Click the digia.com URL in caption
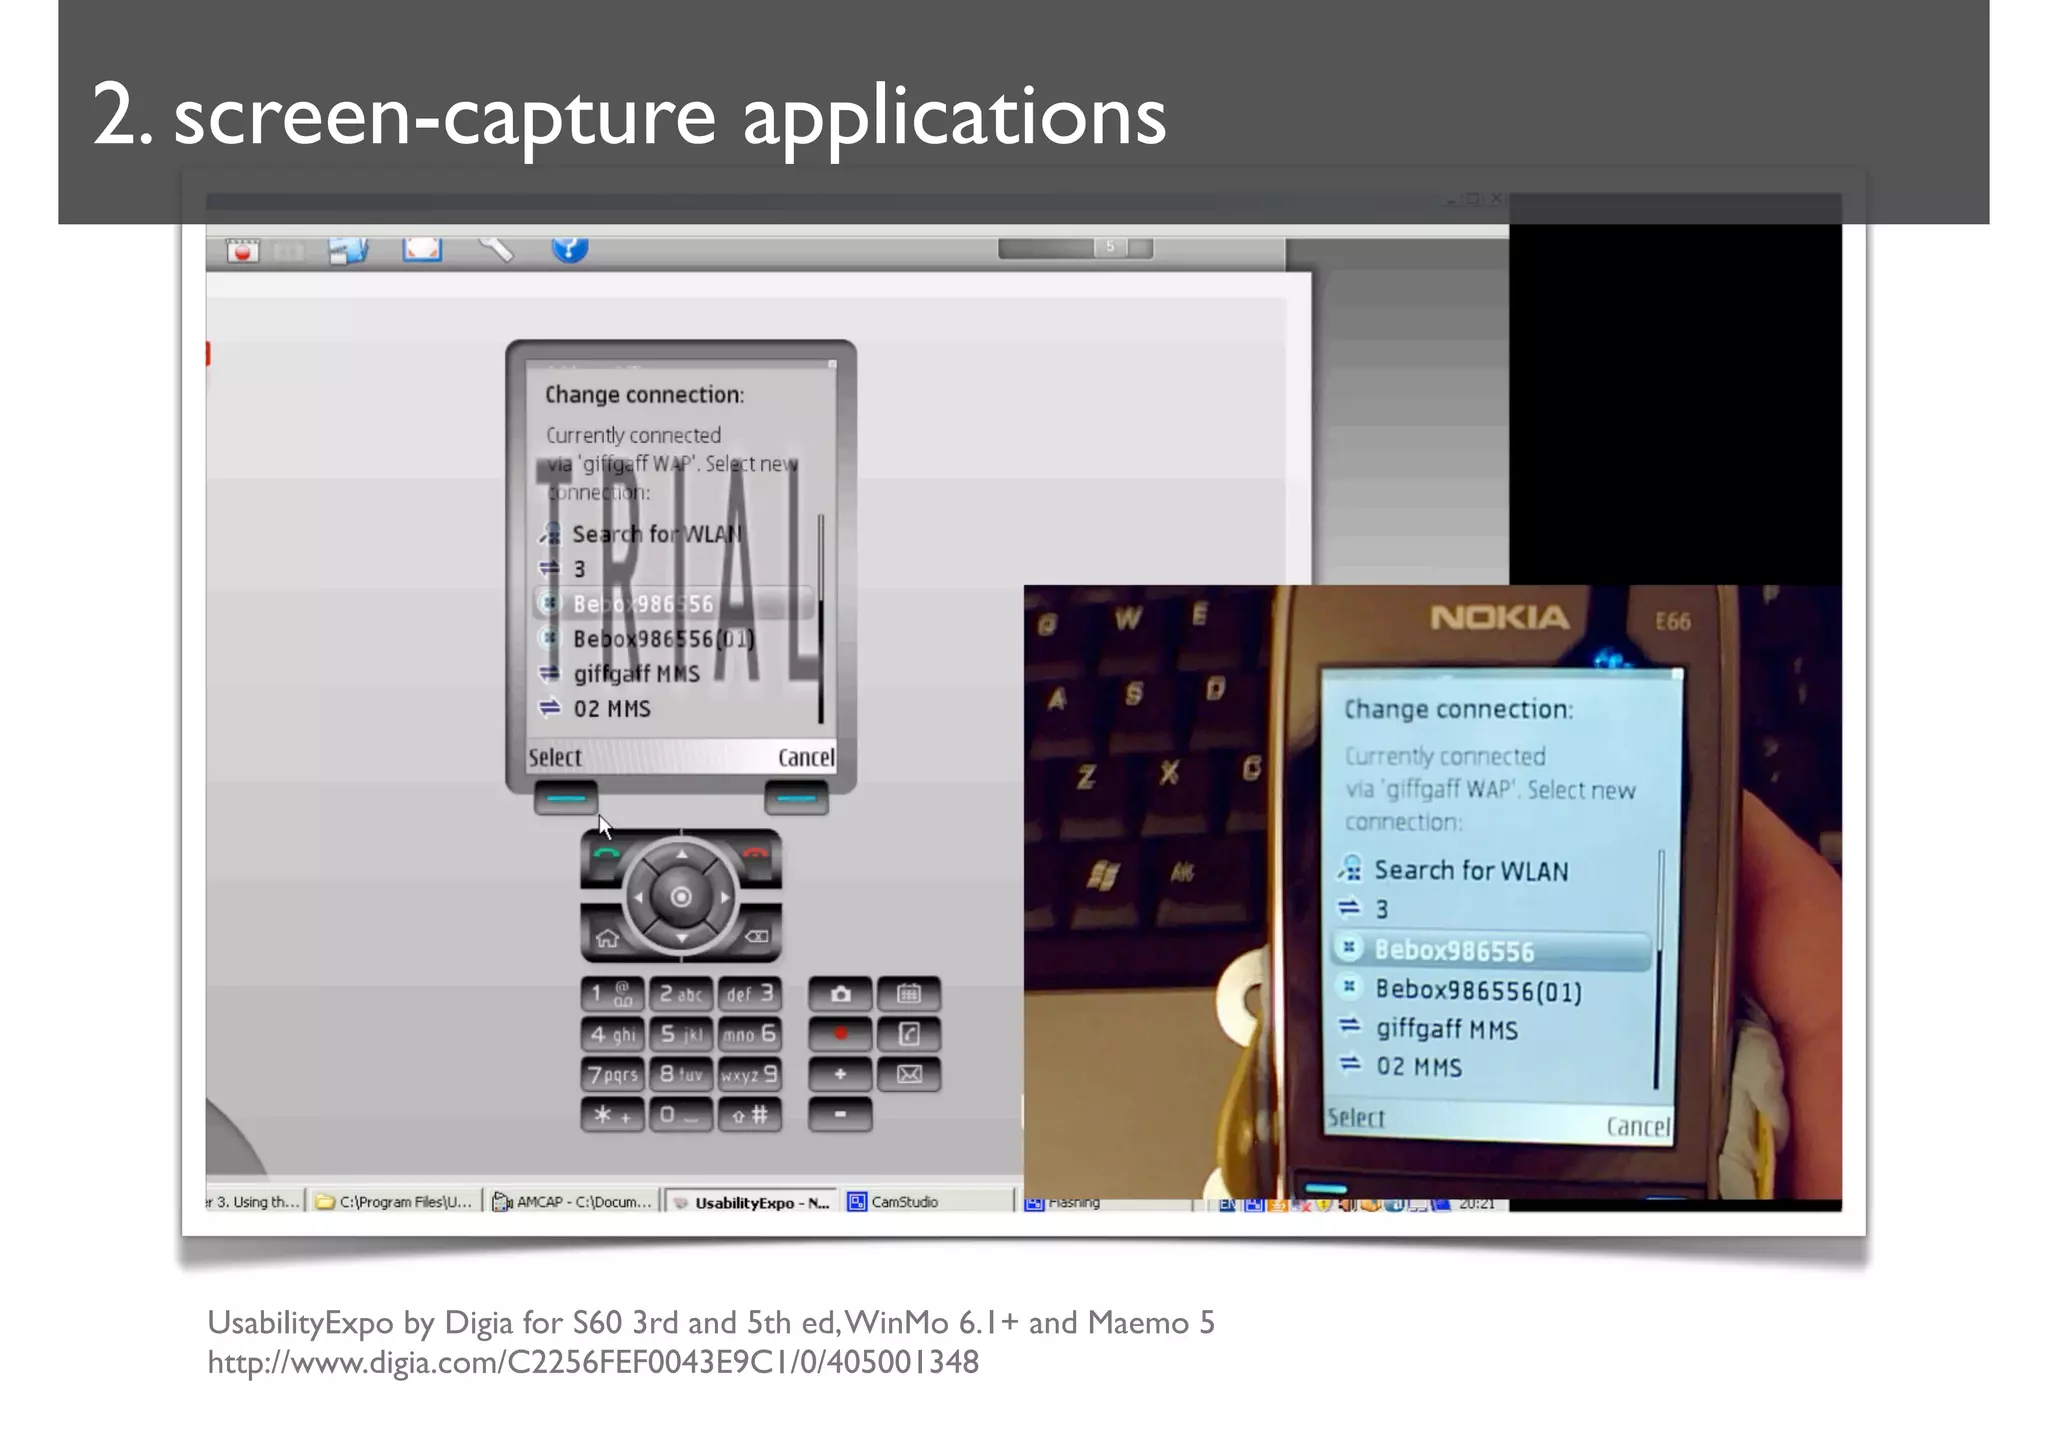The height and width of the screenshot is (1447, 2048). point(593,1362)
